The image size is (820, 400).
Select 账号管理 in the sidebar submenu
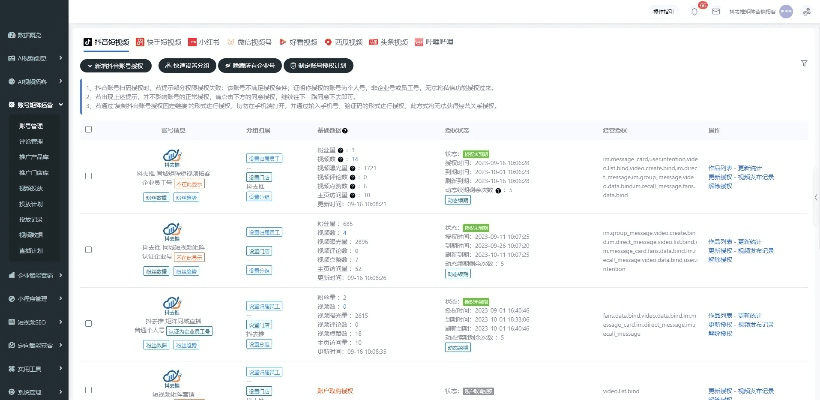(x=31, y=127)
